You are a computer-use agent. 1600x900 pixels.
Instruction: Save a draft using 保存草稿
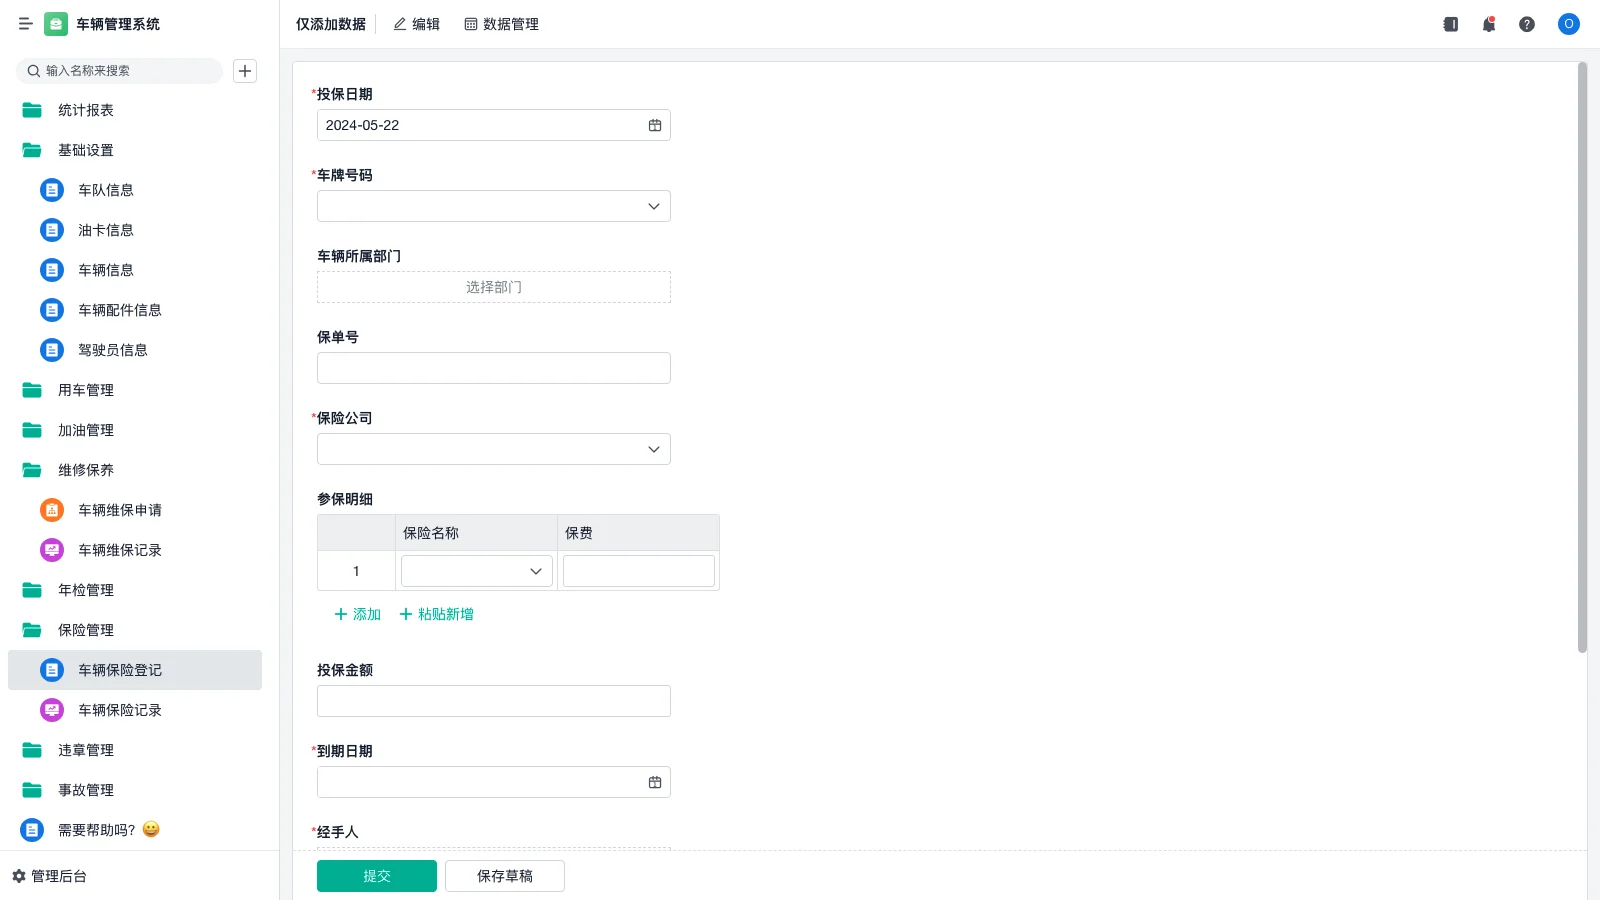504,875
